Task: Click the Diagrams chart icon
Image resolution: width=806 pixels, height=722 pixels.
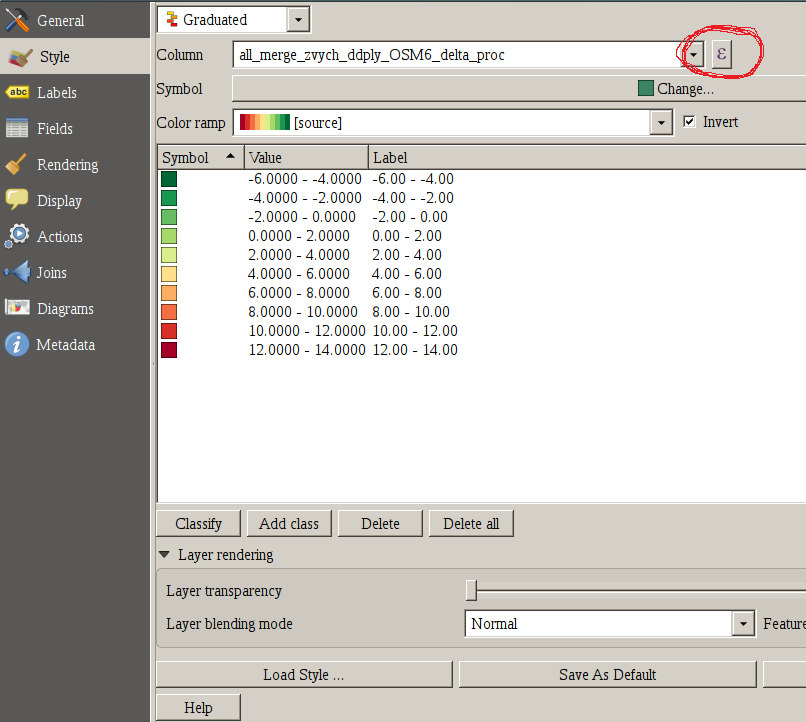Action: pyautogui.click(x=17, y=308)
